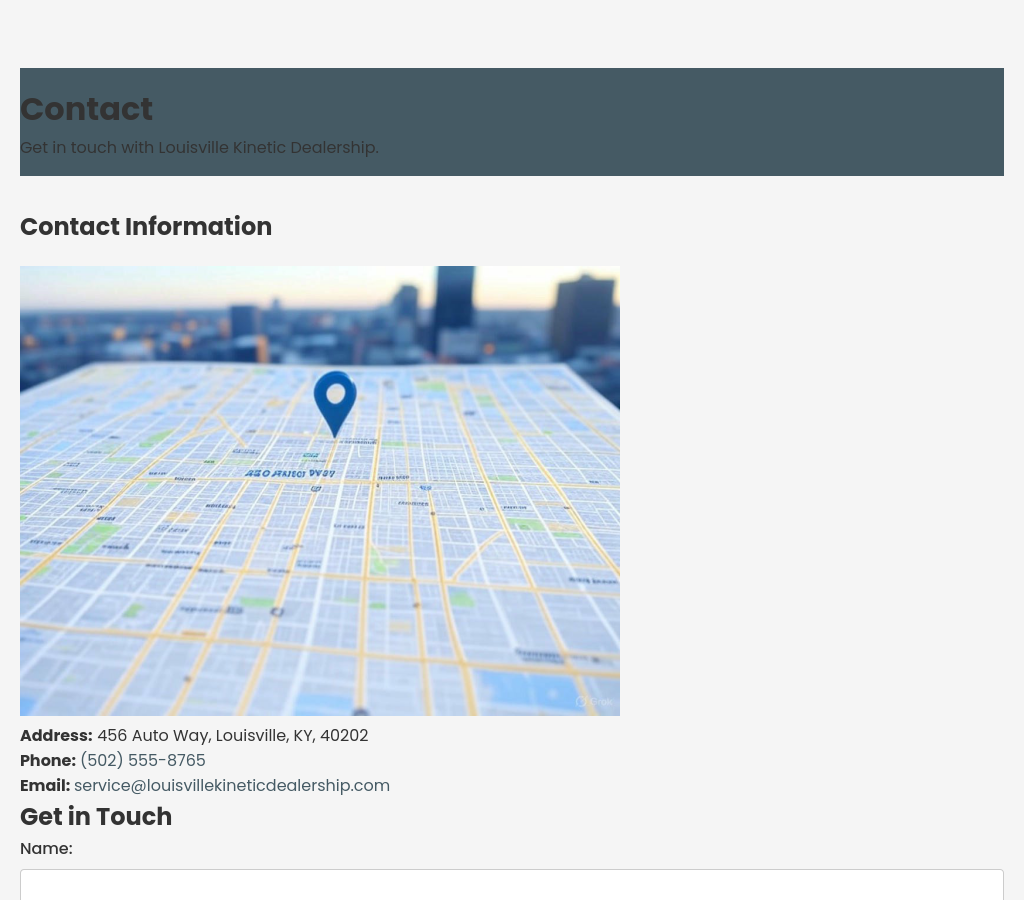Click the bold Address: label
1024x900 pixels.
(56, 735)
